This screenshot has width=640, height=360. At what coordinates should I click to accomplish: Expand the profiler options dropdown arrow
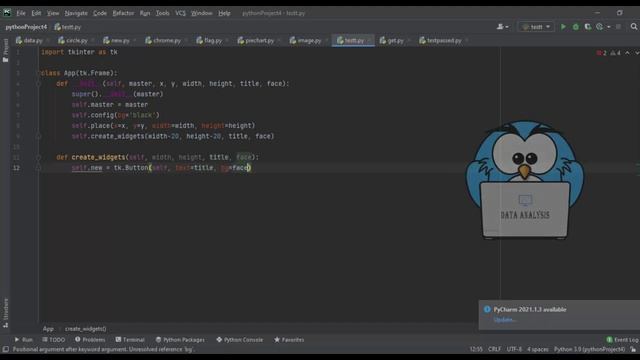(609, 27)
